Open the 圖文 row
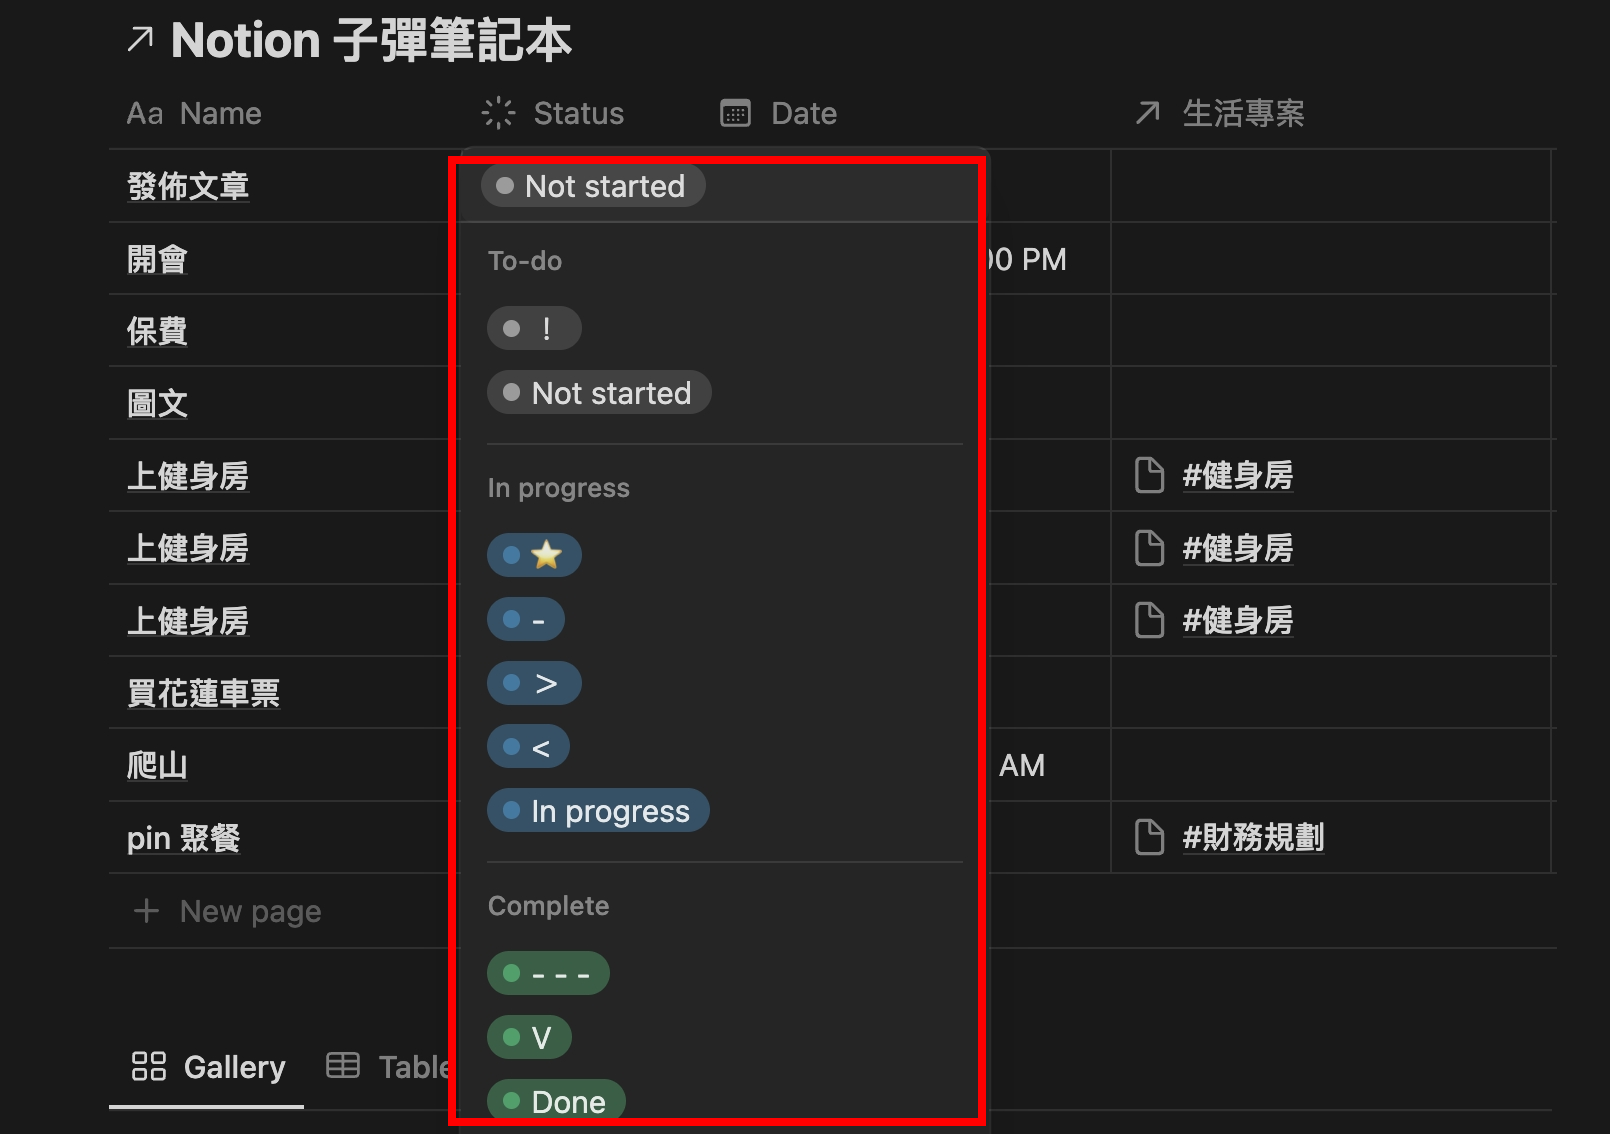The height and width of the screenshot is (1134, 1610). (x=157, y=404)
